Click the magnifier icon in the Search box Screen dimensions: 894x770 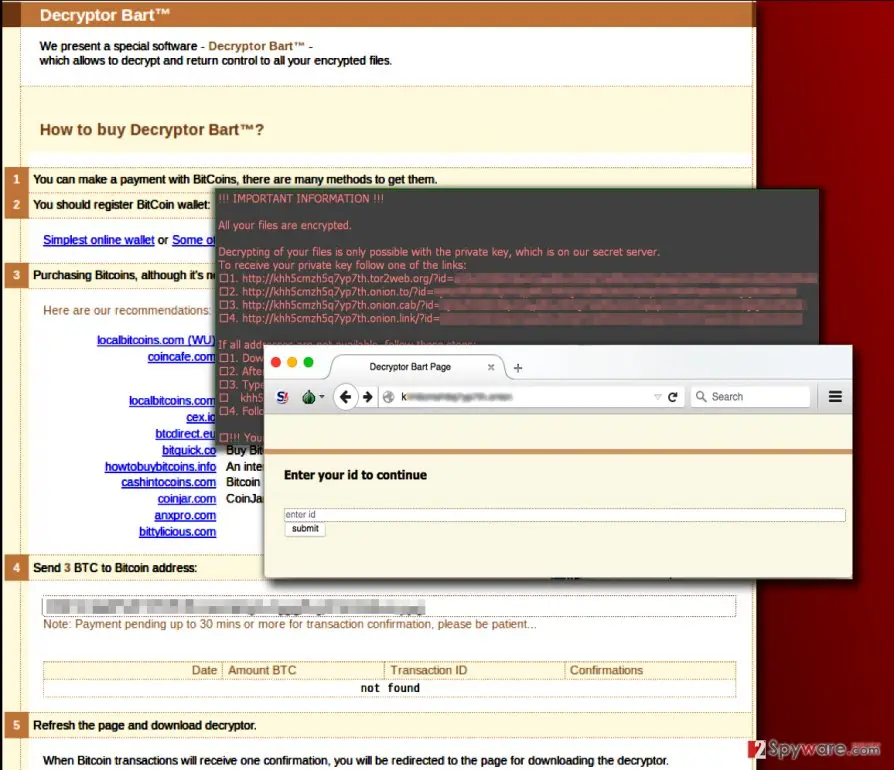(701, 396)
